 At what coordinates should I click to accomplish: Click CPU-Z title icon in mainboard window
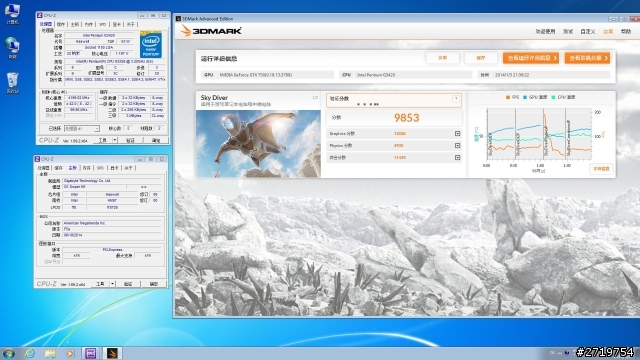coord(38,159)
